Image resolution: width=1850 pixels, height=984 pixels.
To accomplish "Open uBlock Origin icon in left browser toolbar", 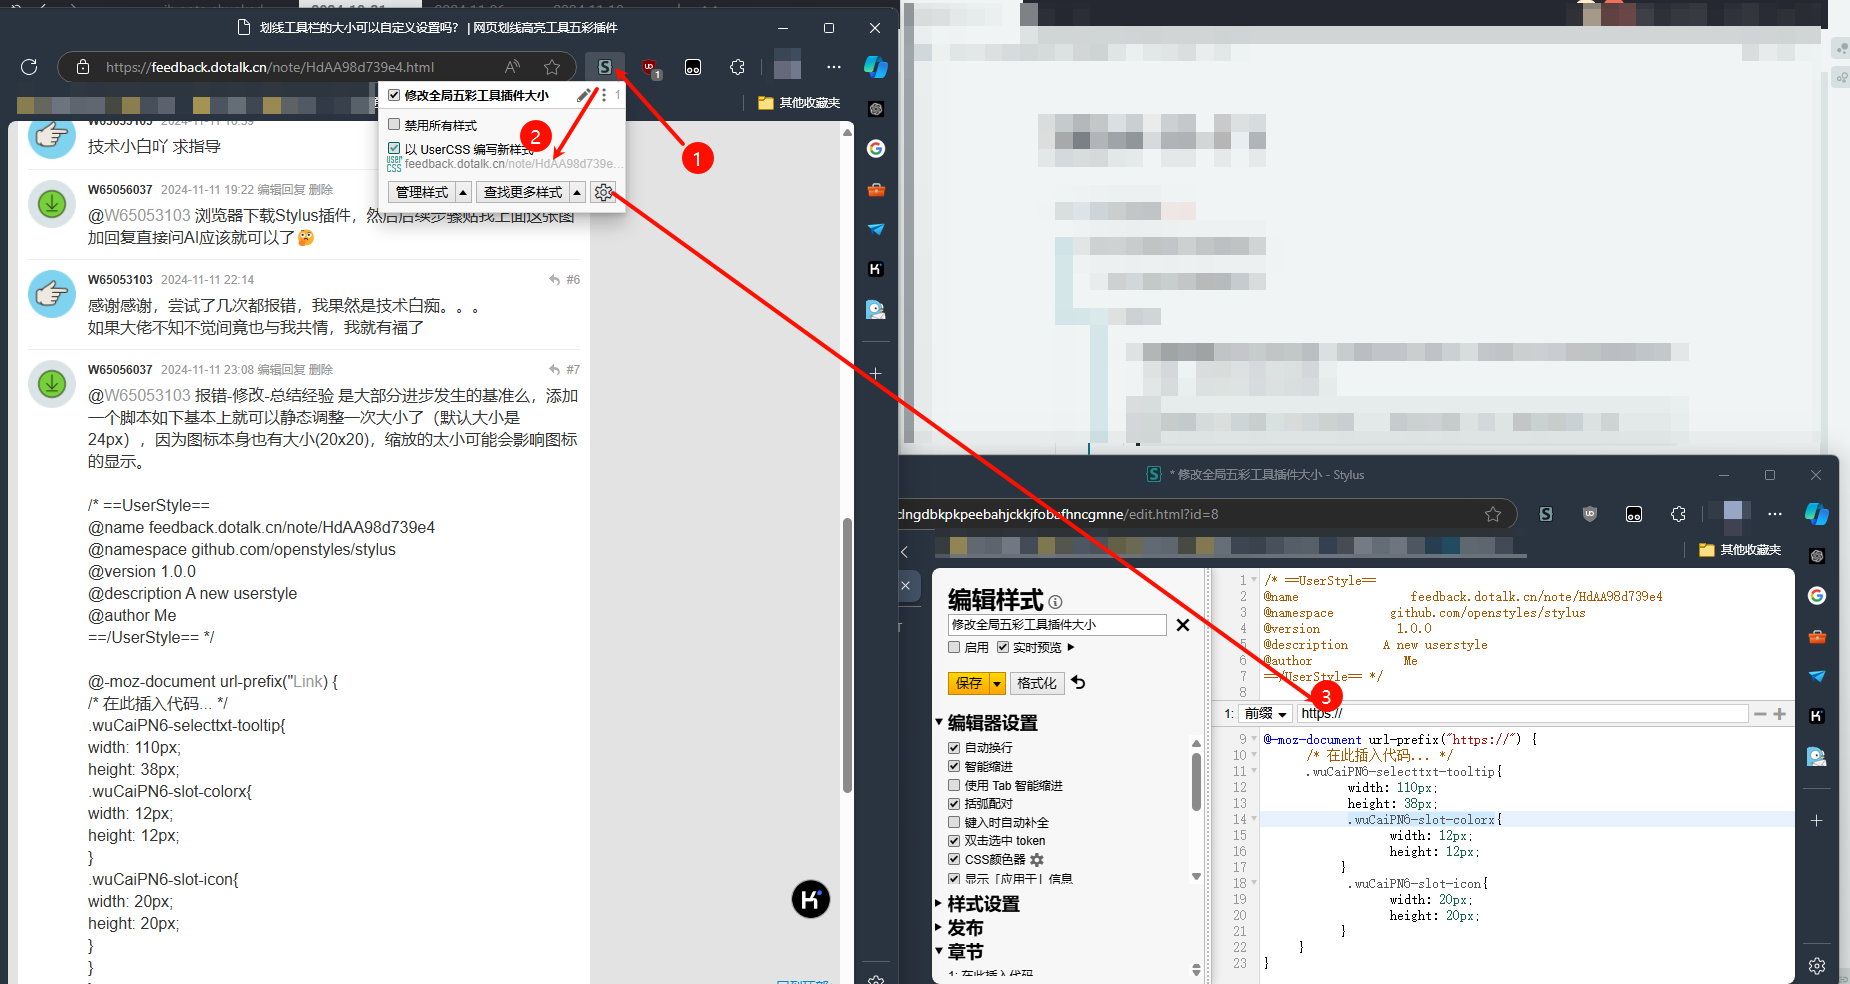I will [650, 68].
